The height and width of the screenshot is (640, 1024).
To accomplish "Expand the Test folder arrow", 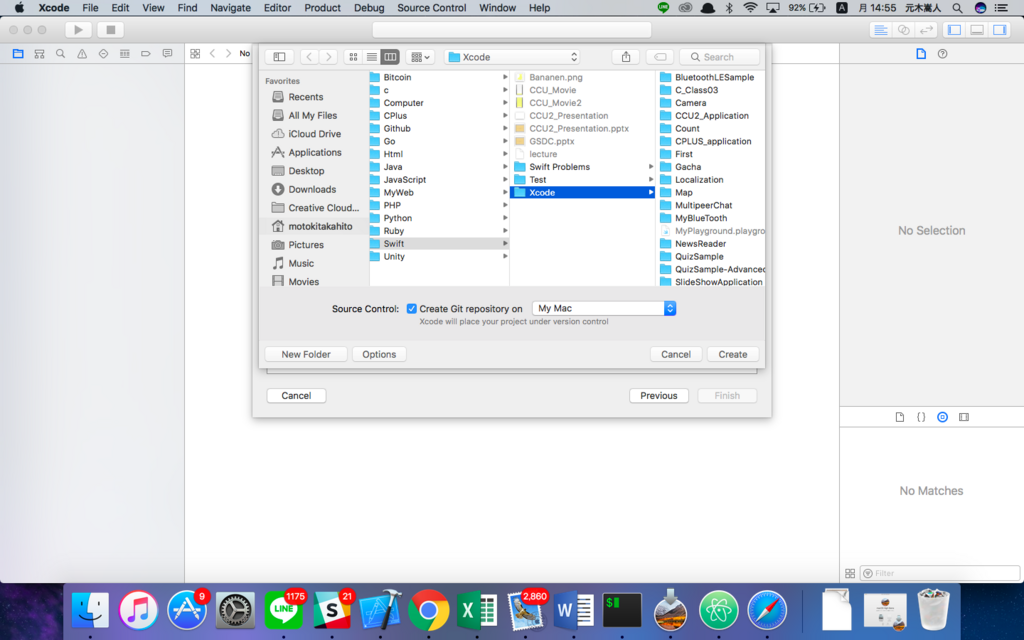I will tap(650, 180).
